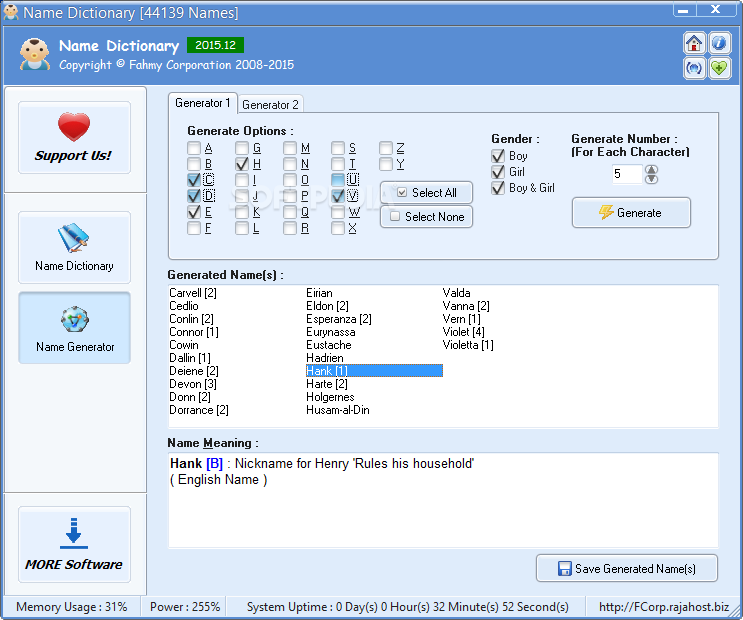Uncheck the Boy & Girl checkbox
Viewport: 743px width, 620px height.
(498, 188)
